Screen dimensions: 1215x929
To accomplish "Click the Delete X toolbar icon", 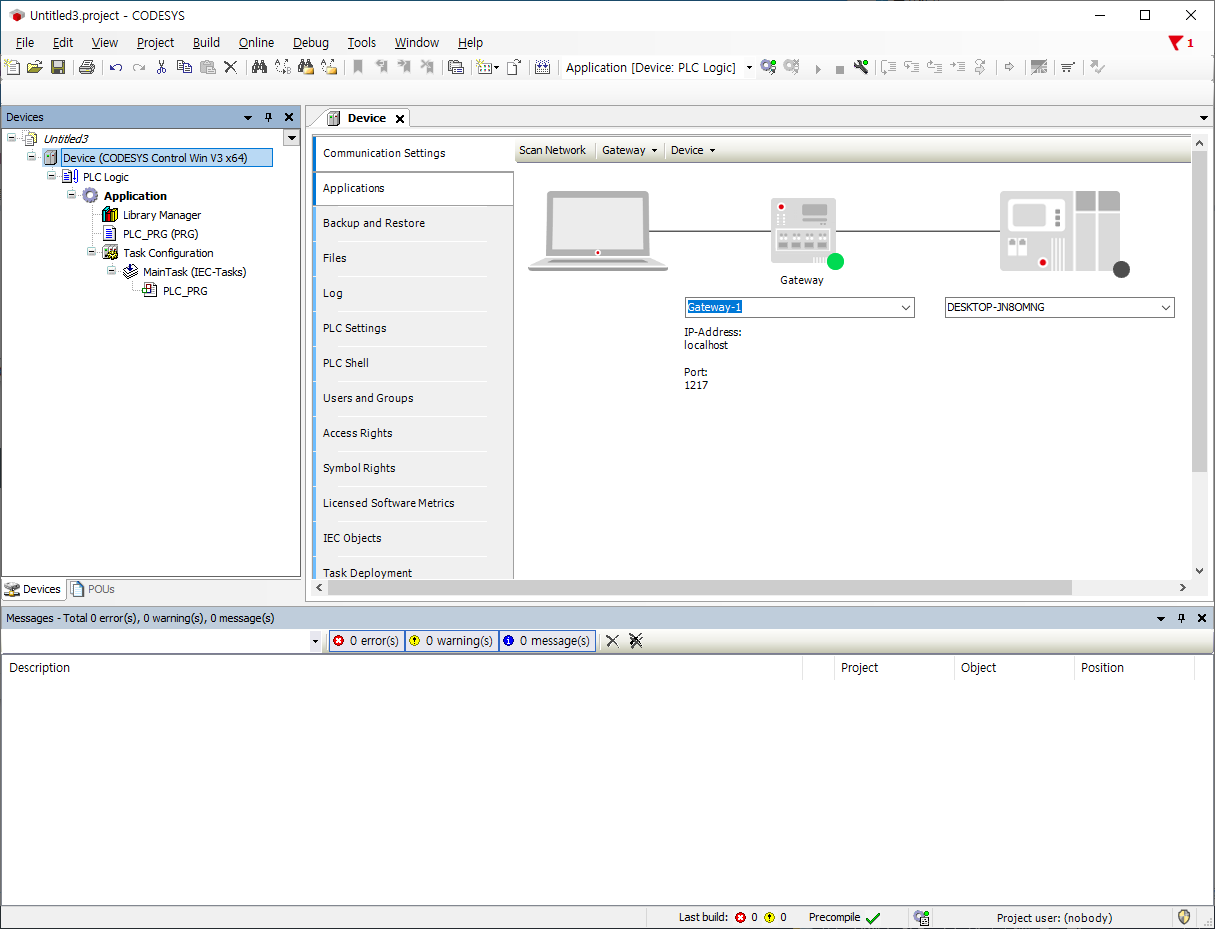I will pos(230,67).
